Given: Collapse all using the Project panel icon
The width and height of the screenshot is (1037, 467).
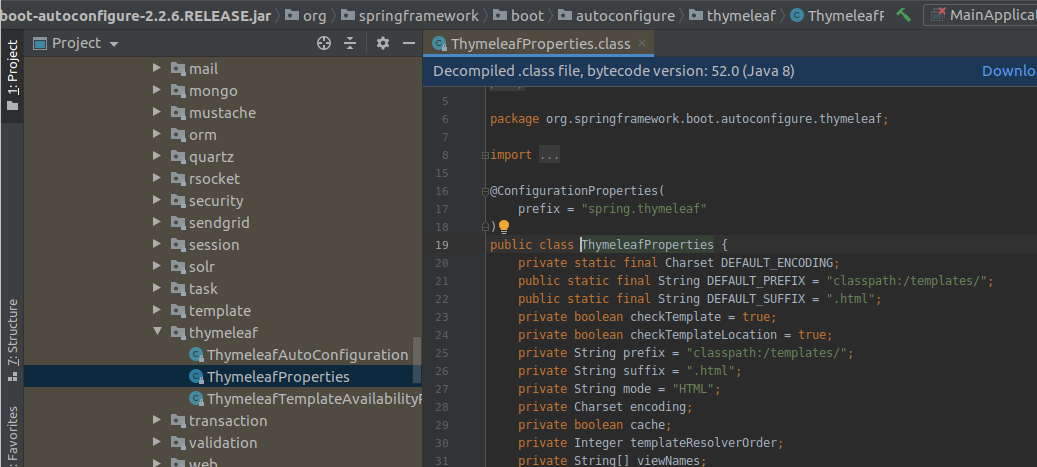Looking at the screenshot, I should [351, 44].
